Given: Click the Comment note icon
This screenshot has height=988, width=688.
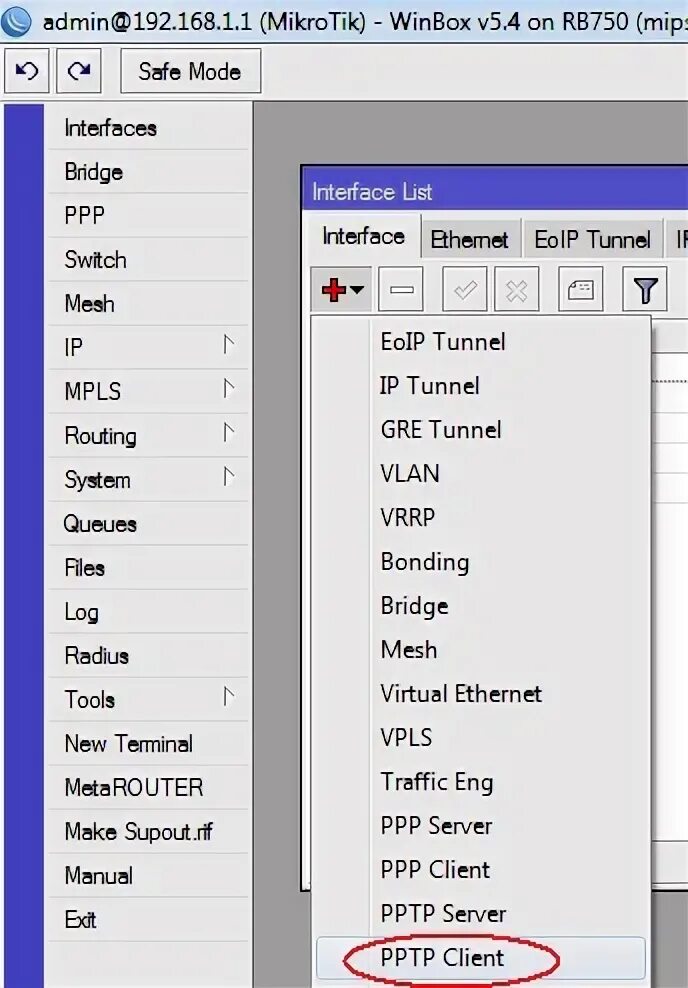Looking at the screenshot, I should 581,289.
